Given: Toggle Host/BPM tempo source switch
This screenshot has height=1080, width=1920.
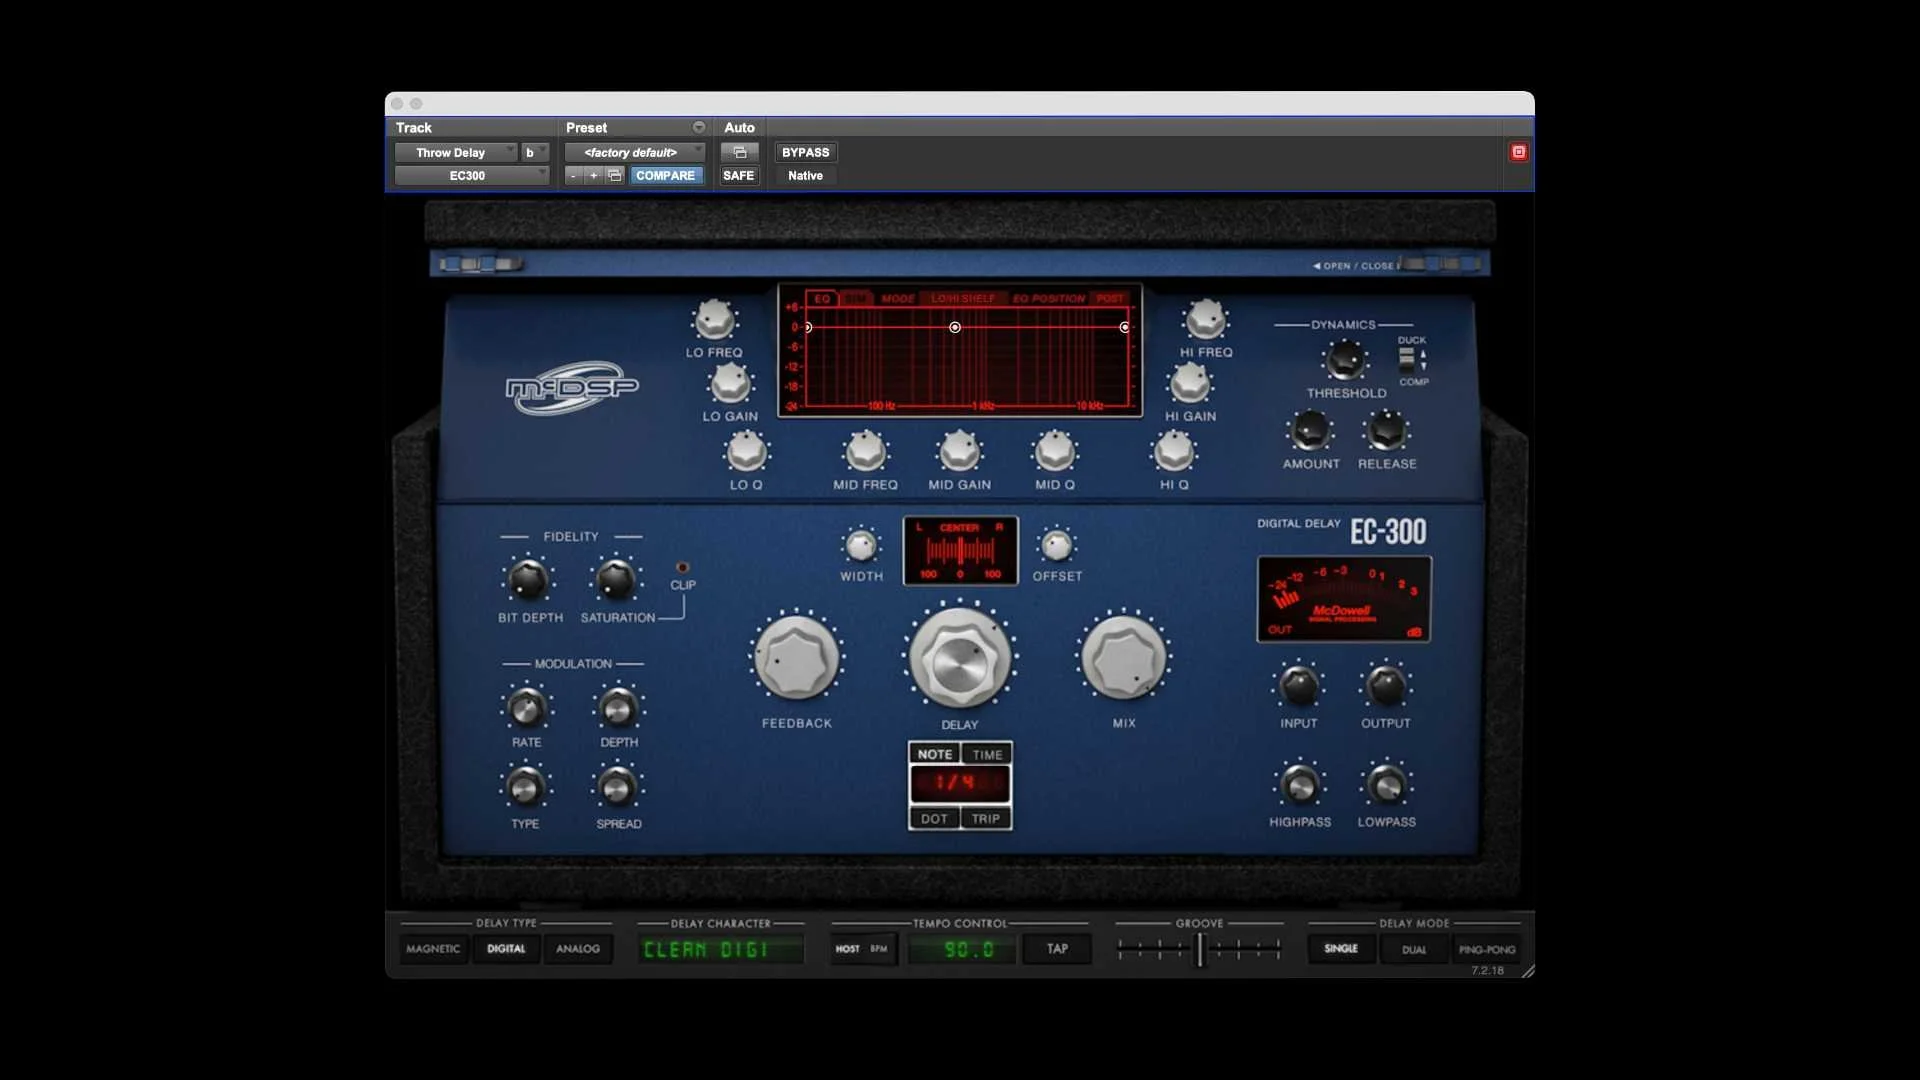Looking at the screenshot, I should 862,949.
